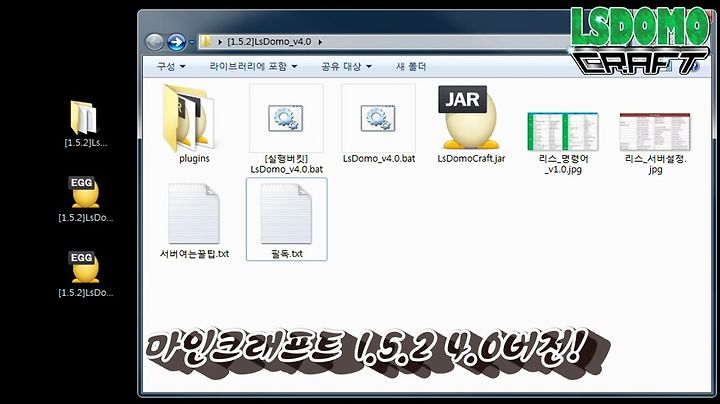Click the LsDomoCraft.jar file name label

tap(471, 159)
